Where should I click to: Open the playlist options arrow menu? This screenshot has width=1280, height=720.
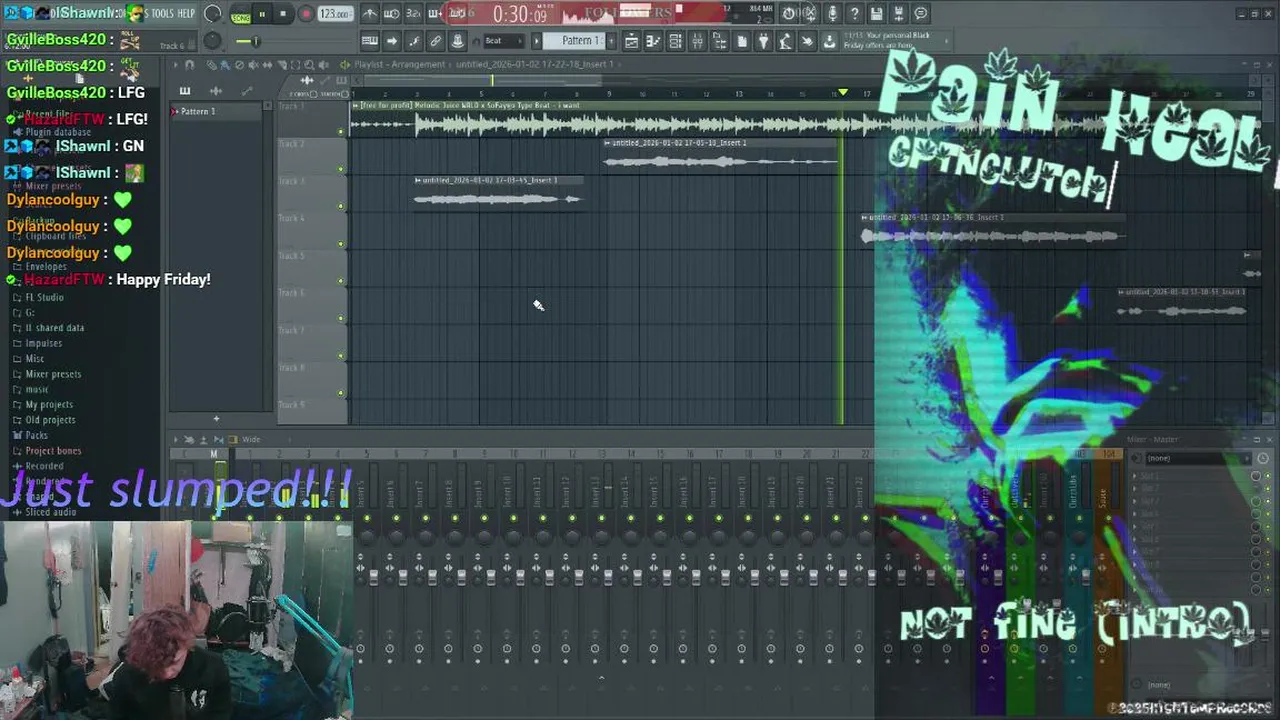[176, 65]
